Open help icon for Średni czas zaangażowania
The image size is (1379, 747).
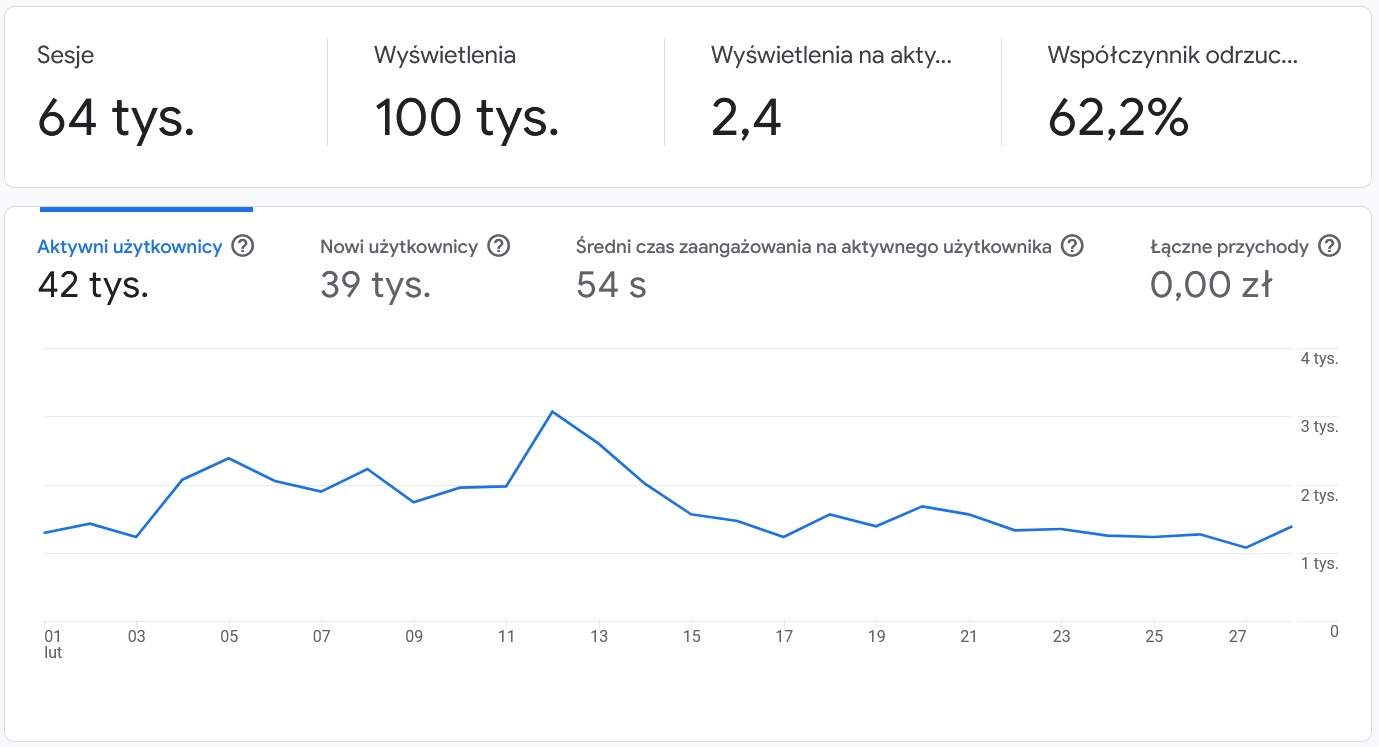(1072, 246)
